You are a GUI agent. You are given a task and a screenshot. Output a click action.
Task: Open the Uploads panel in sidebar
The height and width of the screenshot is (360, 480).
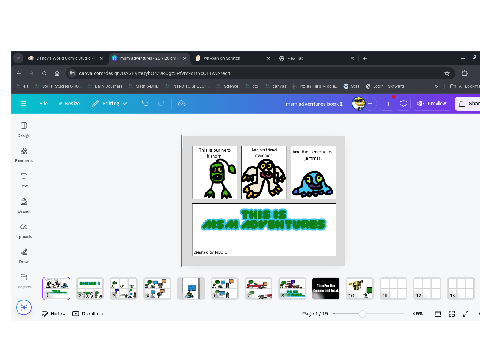point(24,231)
